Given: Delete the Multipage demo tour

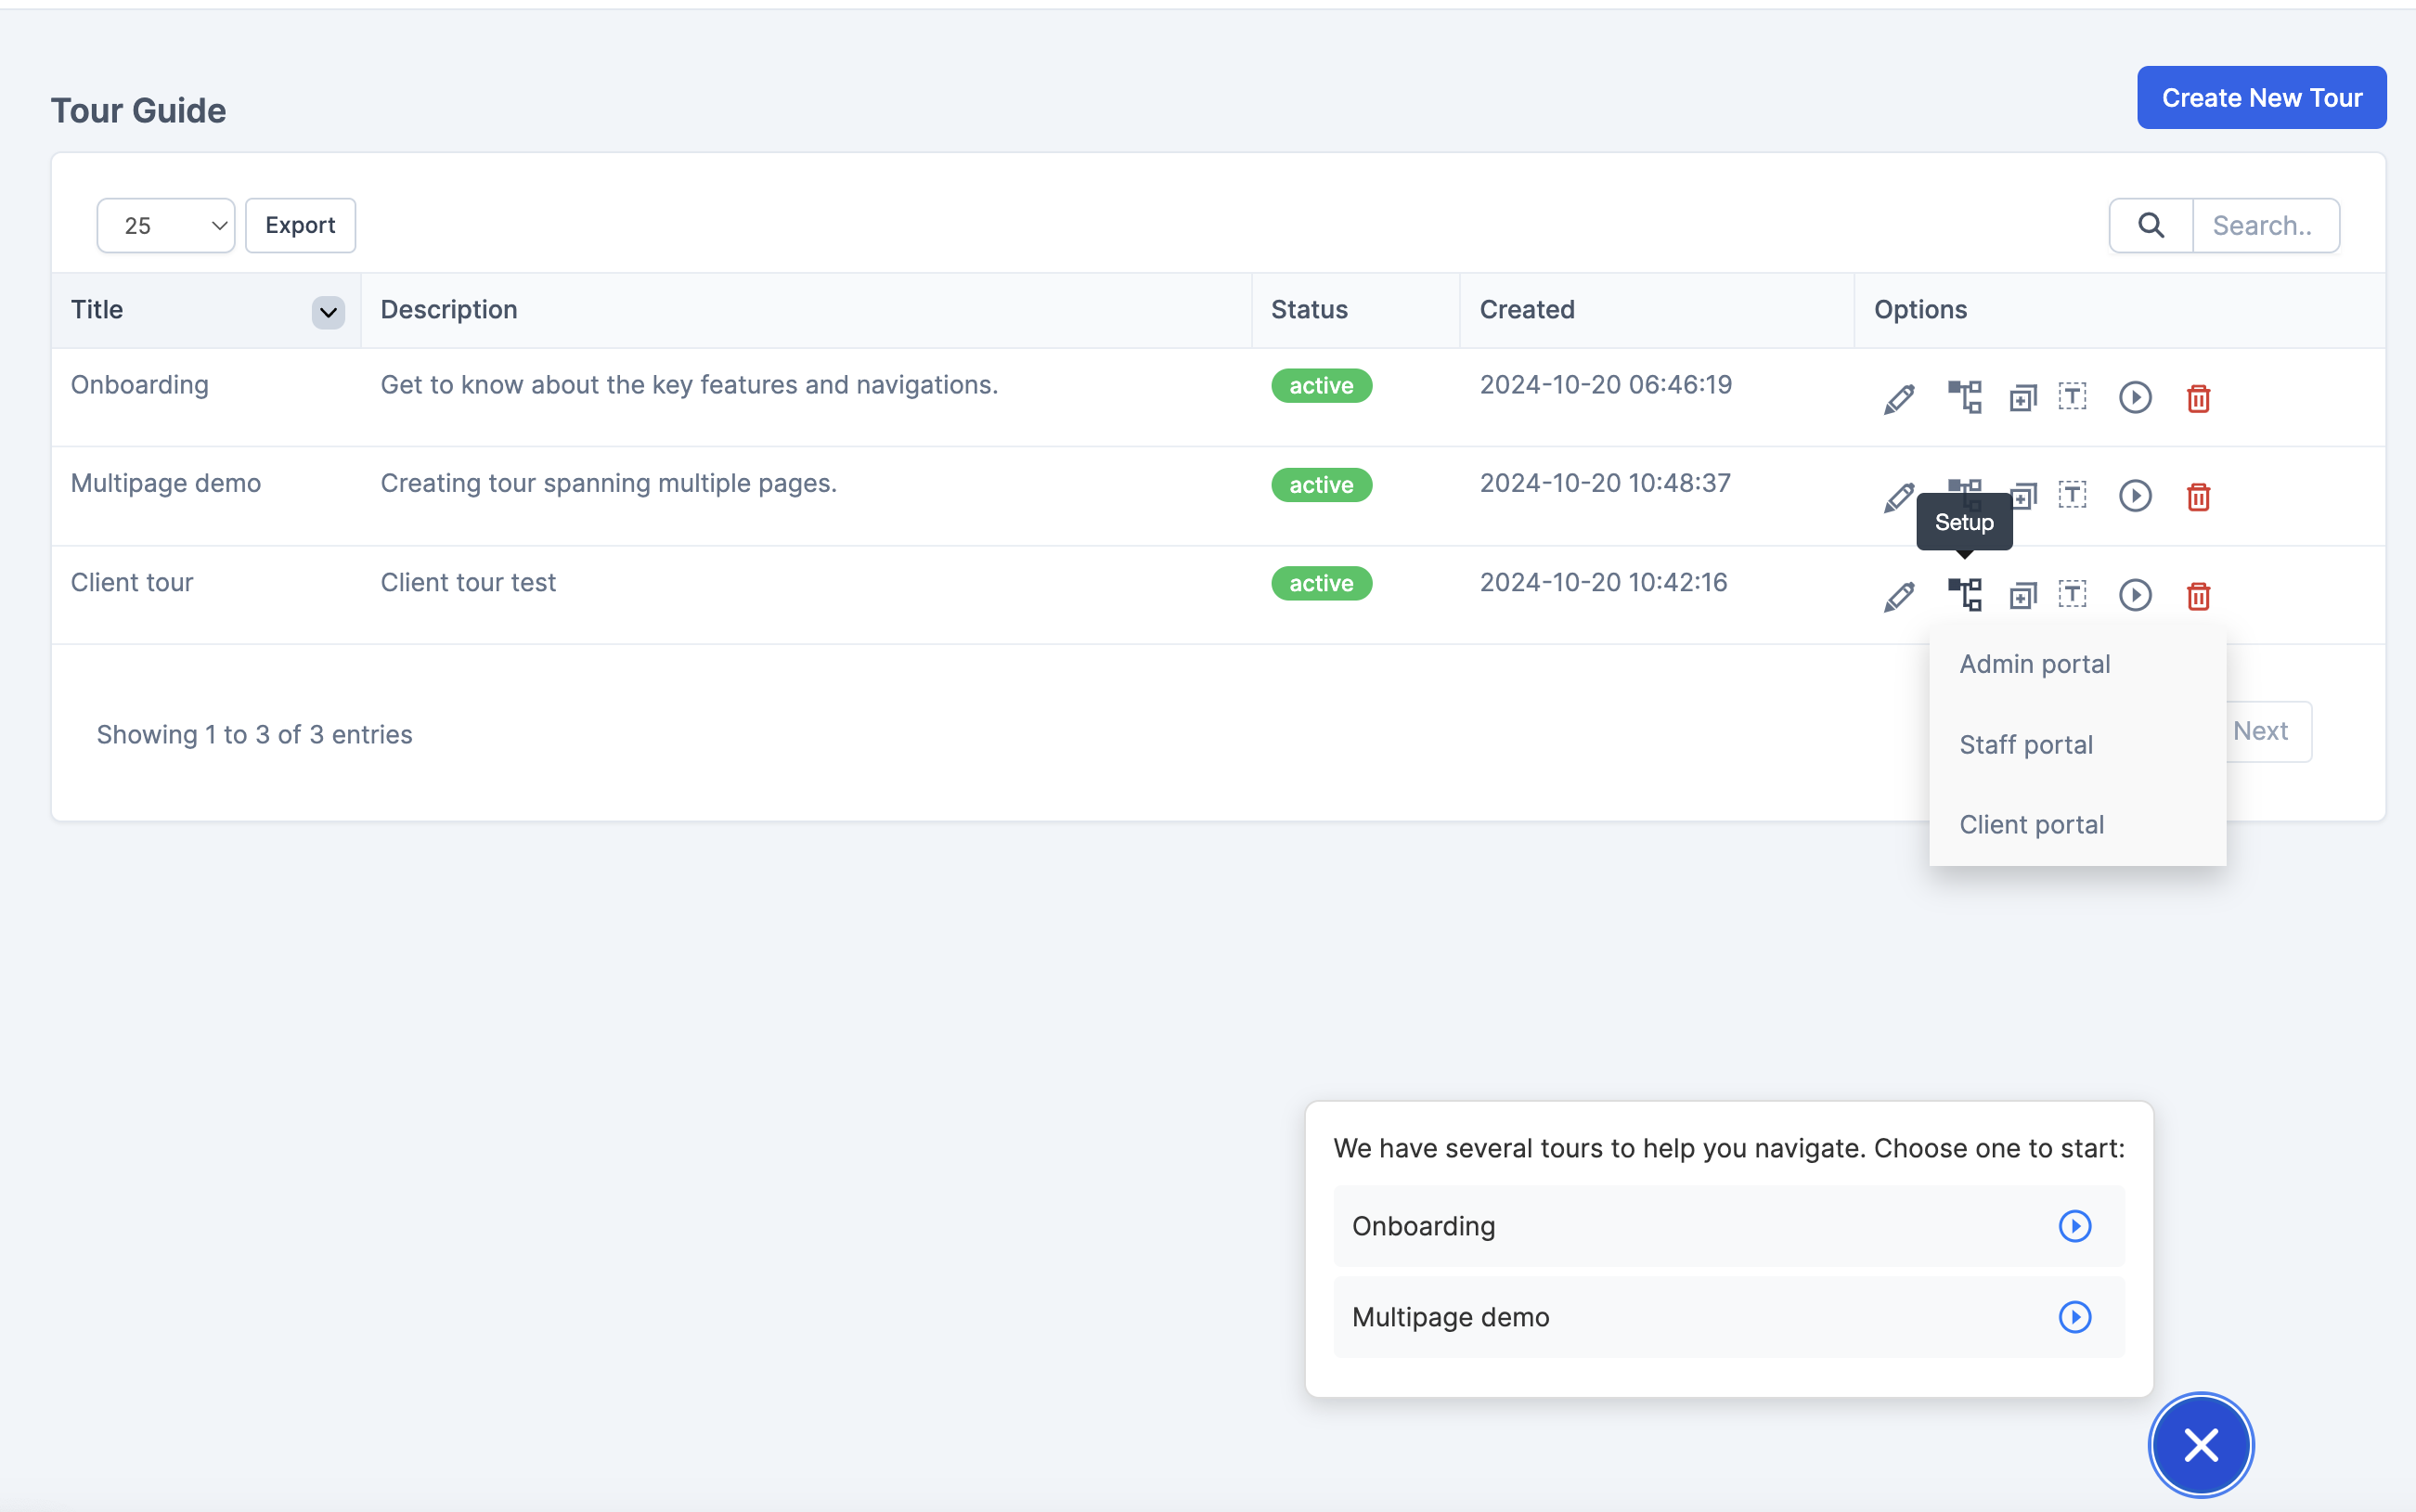Looking at the screenshot, I should [2198, 496].
